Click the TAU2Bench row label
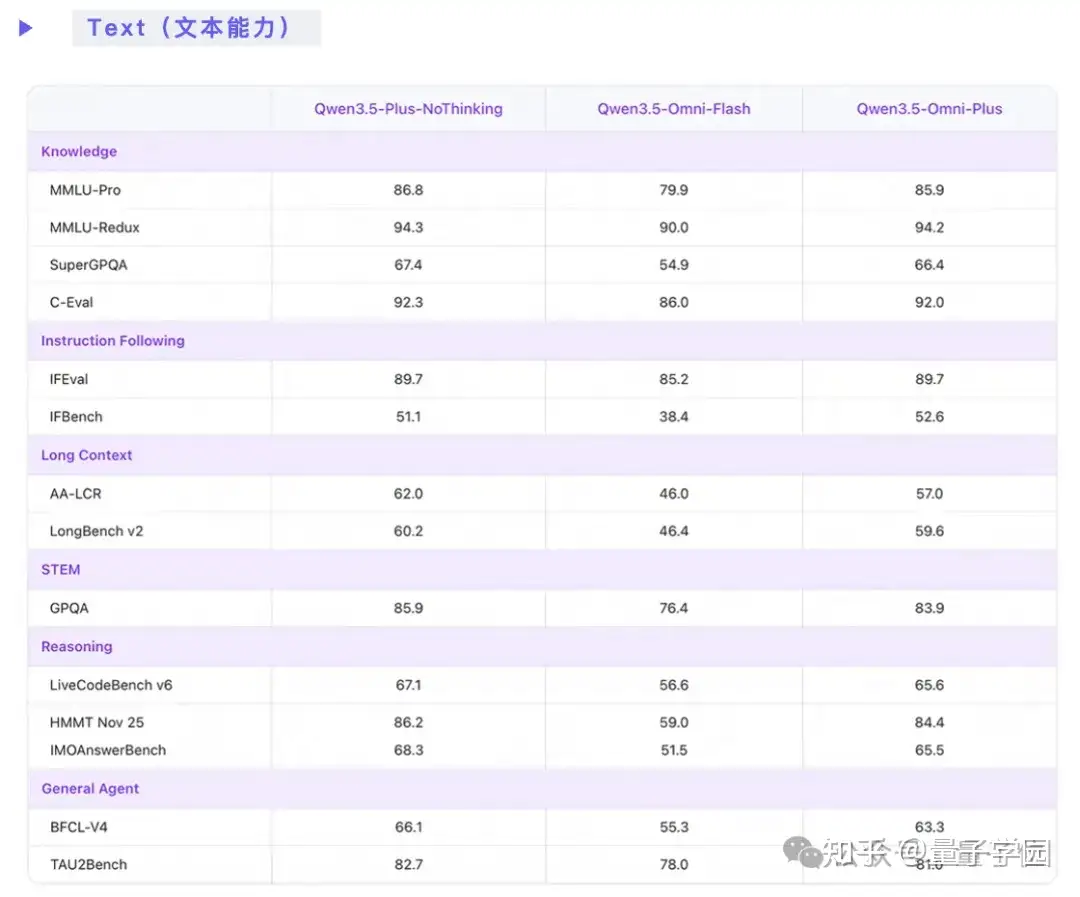The image size is (1080, 897). pyautogui.click(x=89, y=864)
